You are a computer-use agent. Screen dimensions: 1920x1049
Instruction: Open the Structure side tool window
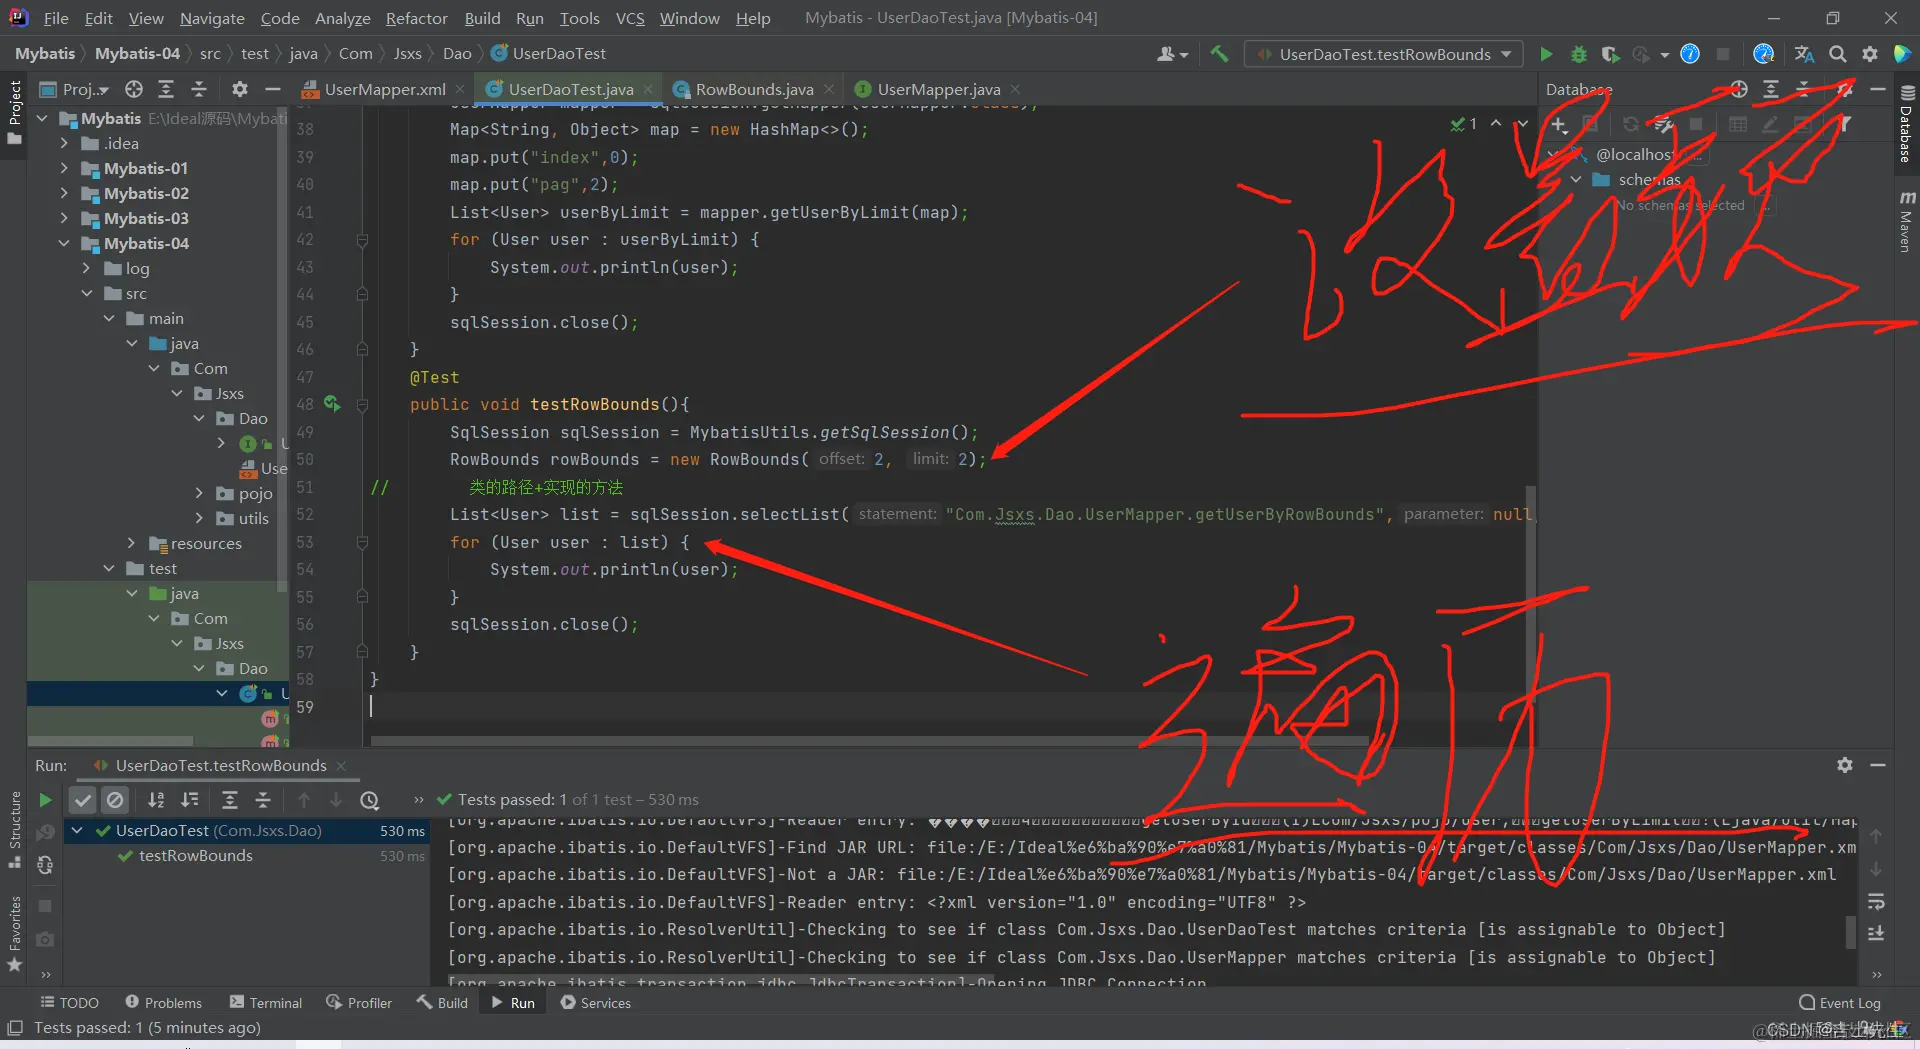point(15,829)
